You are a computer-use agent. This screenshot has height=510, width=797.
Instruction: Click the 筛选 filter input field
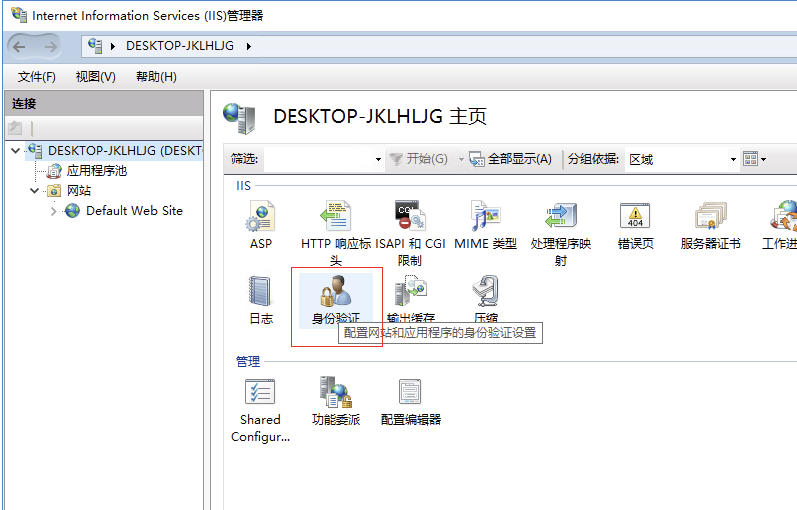pos(319,160)
